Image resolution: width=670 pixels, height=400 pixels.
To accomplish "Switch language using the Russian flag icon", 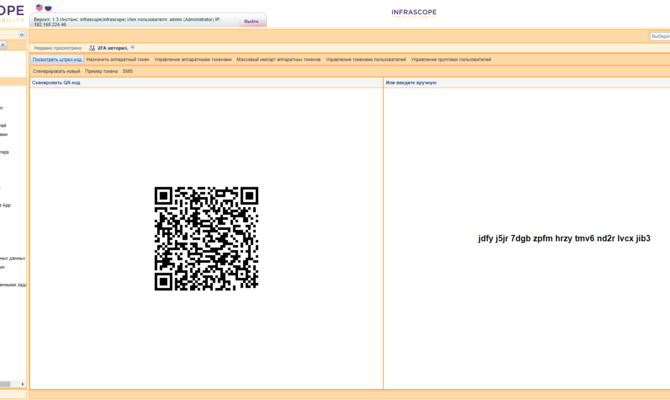I will click(48, 7).
